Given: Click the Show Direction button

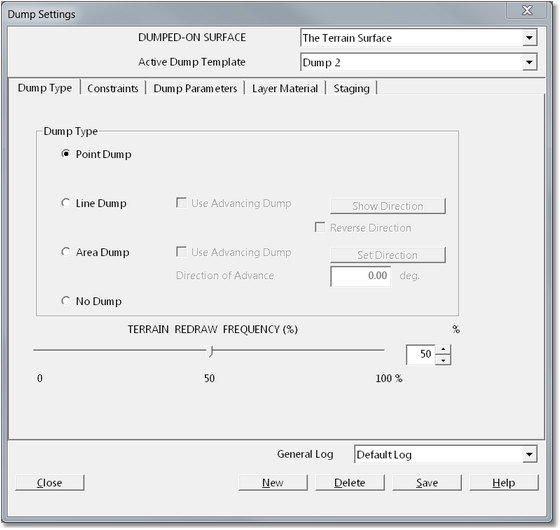Looking at the screenshot, I should coord(388,206).
